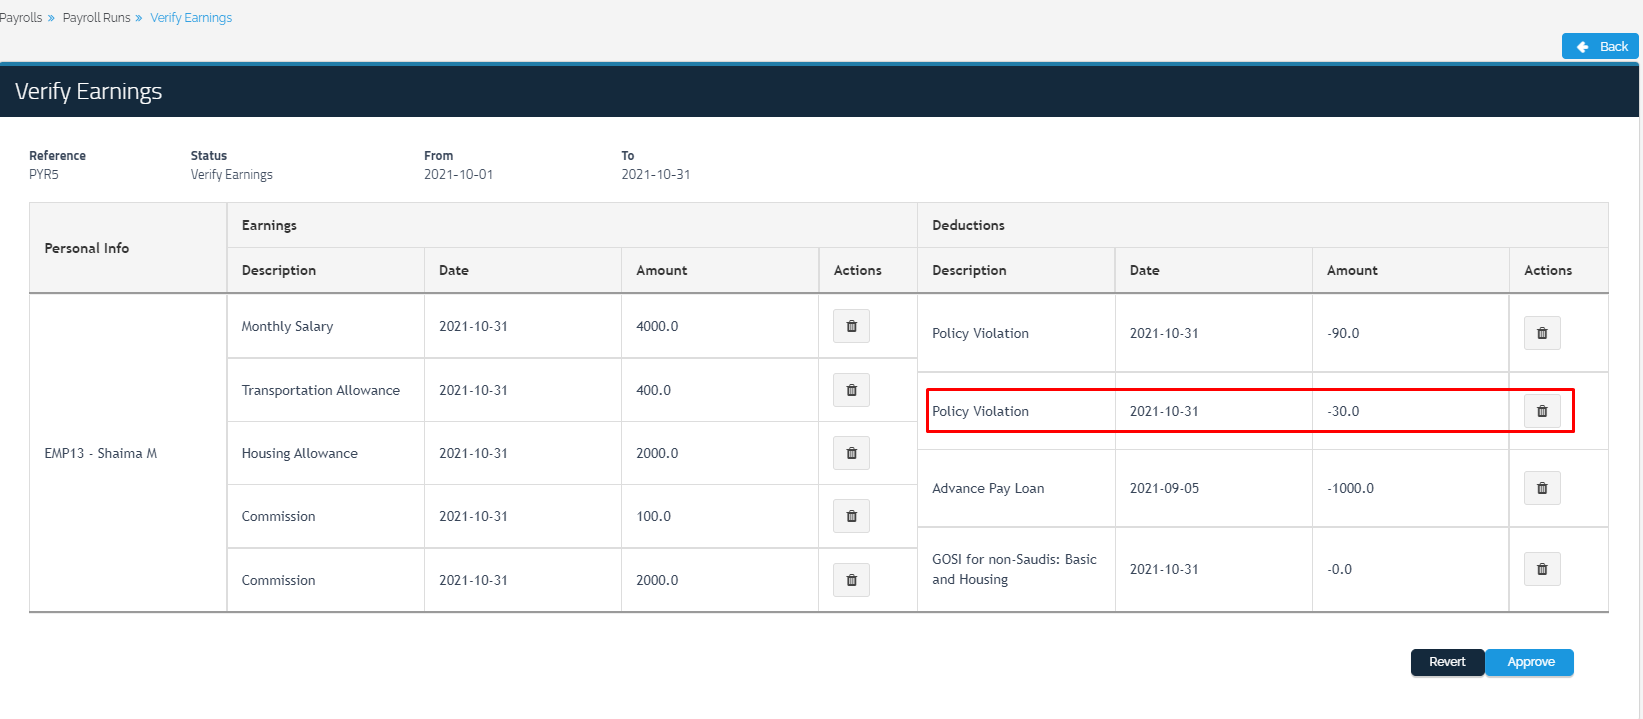Click the Back button
The height and width of the screenshot is (719, 1643).
pyautogui.click(x=1600, y=46)
